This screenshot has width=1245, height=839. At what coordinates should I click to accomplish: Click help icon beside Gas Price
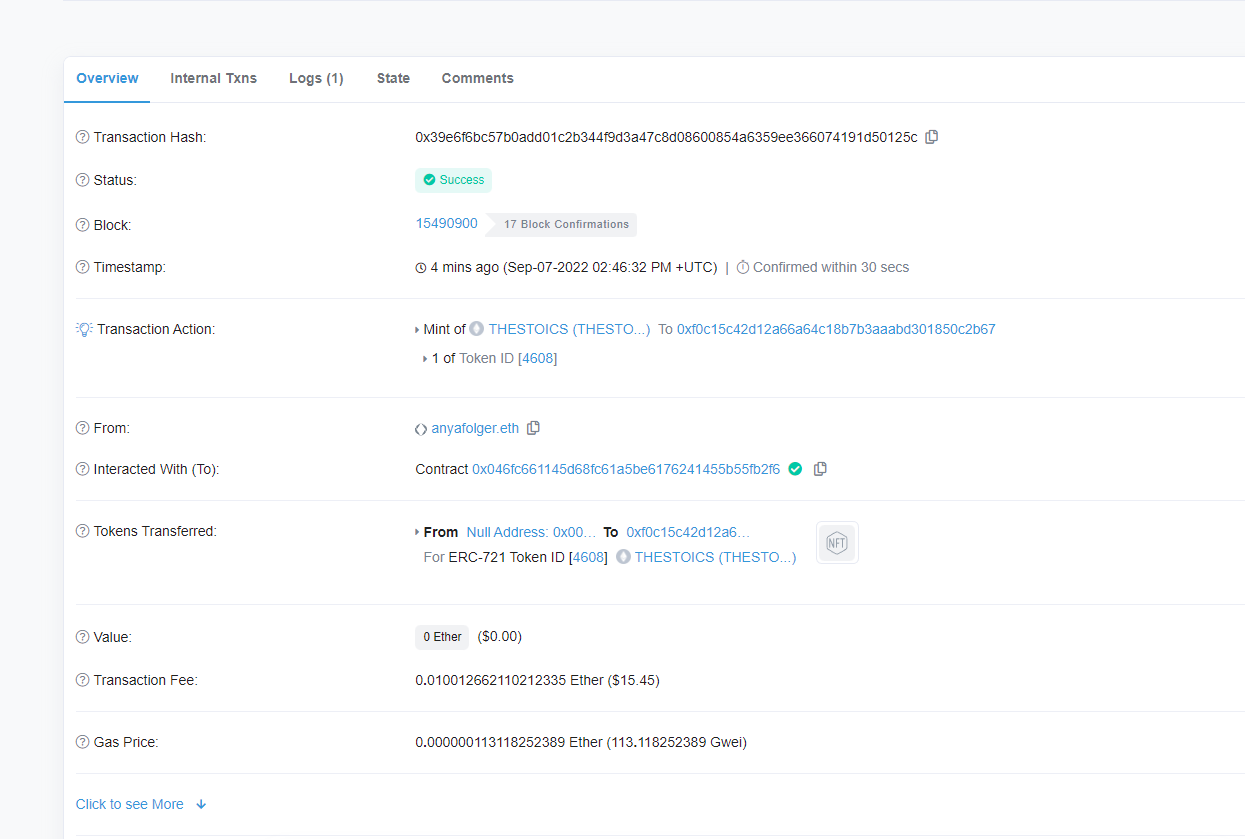[83, 742]
